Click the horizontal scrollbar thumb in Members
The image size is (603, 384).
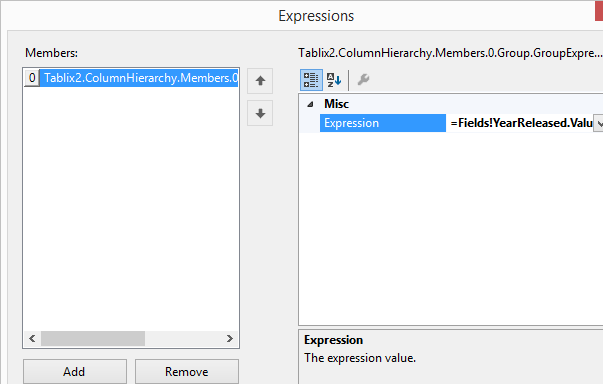pyautogui.click(x=93, y=339)
